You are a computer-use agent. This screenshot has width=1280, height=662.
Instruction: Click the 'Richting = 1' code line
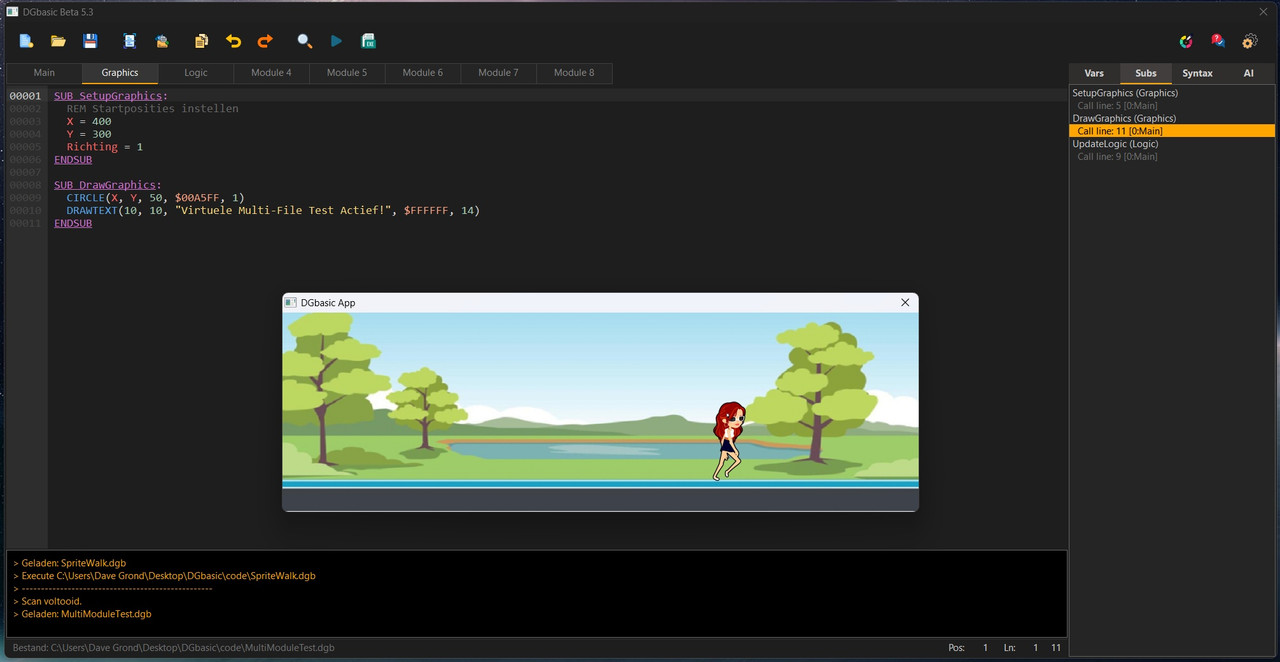pyautogui.click(x=105, y=147)
